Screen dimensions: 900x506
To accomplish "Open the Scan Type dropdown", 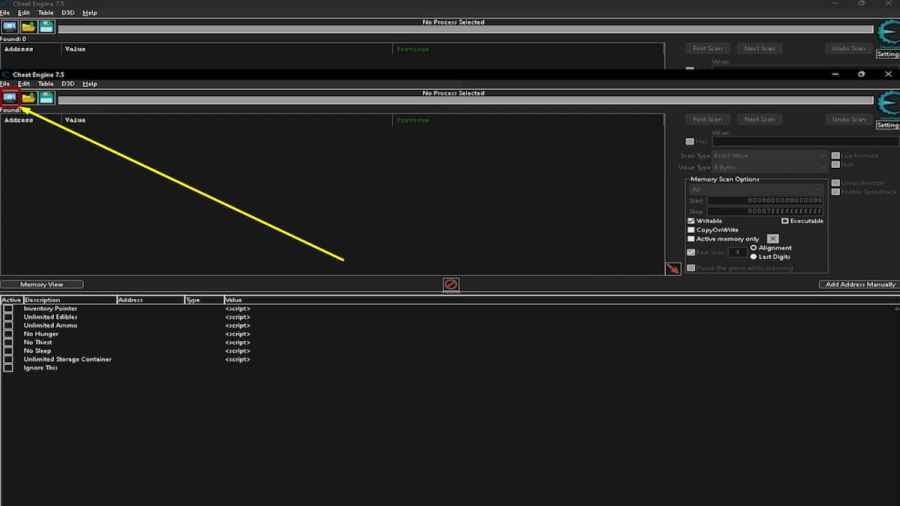I will [768, 156].
